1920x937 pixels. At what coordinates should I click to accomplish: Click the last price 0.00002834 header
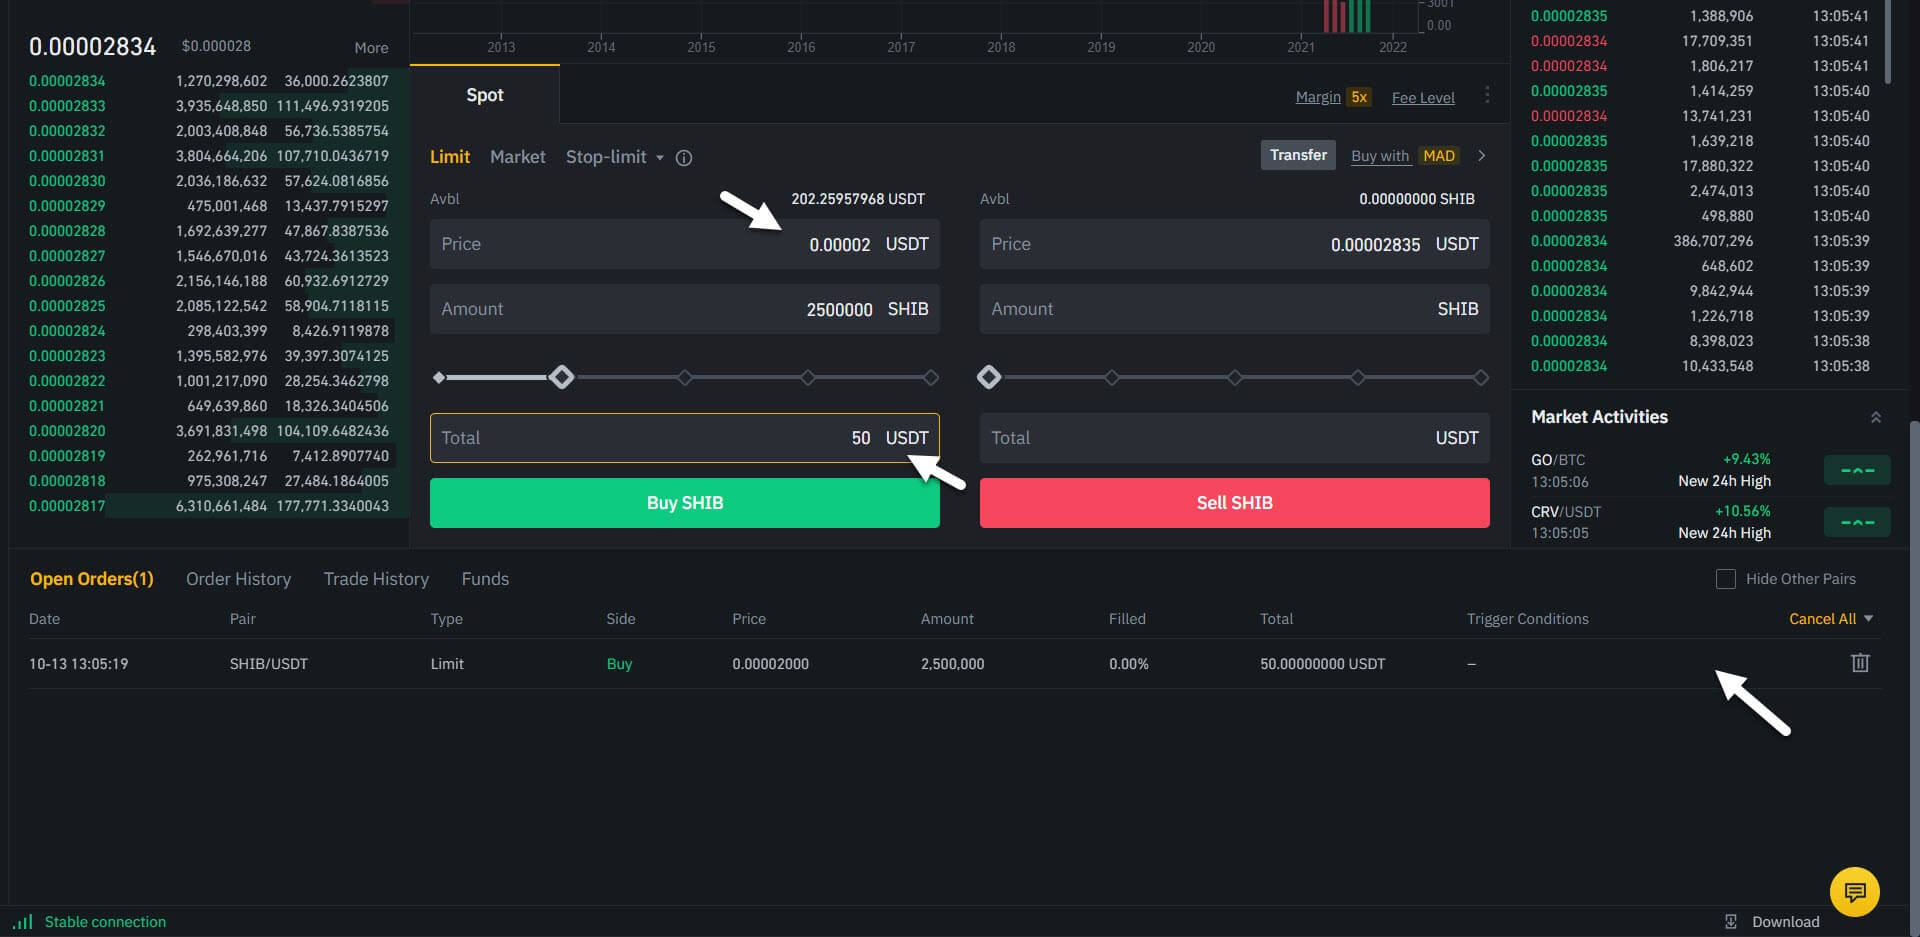[x=92, y=47]
